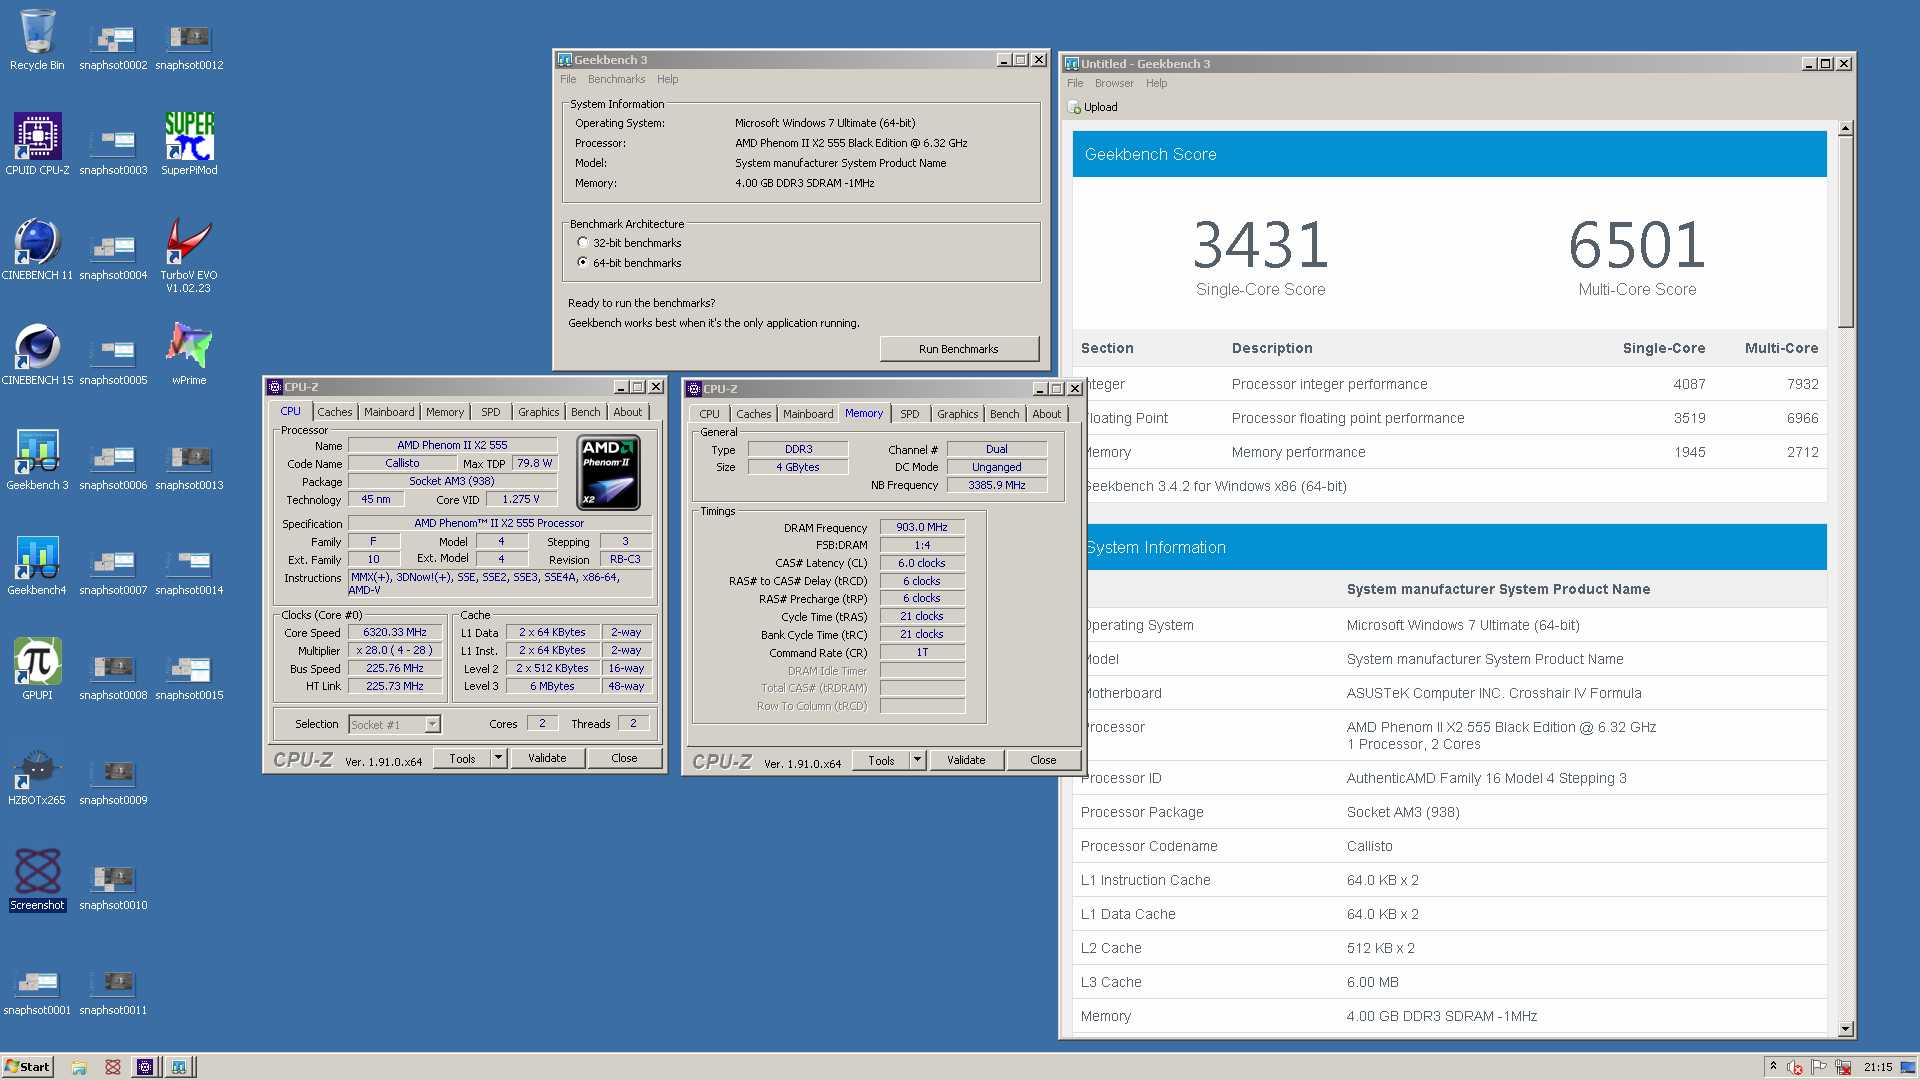Click the Geekbench results scrollbar thumb
The image size is (1920, 1080).
tap(1846, 232)
